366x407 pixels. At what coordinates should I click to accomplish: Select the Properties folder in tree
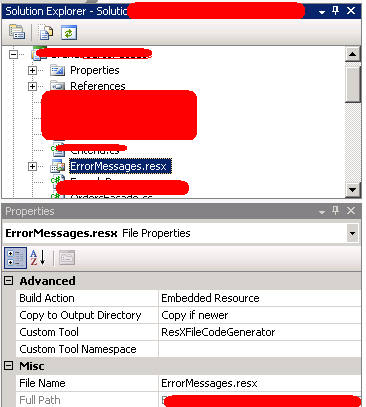coord(95,70)
